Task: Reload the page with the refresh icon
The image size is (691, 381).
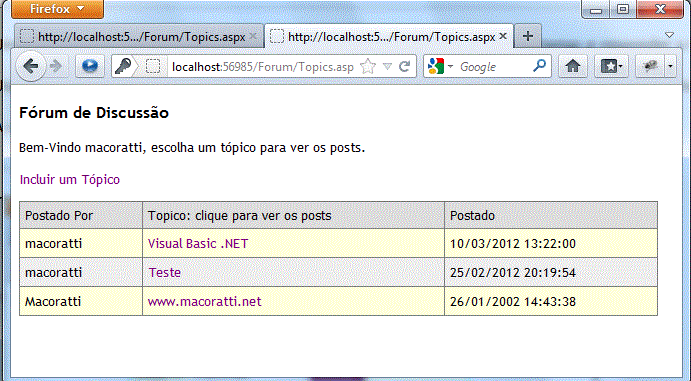Action: (x=404, y=67)
